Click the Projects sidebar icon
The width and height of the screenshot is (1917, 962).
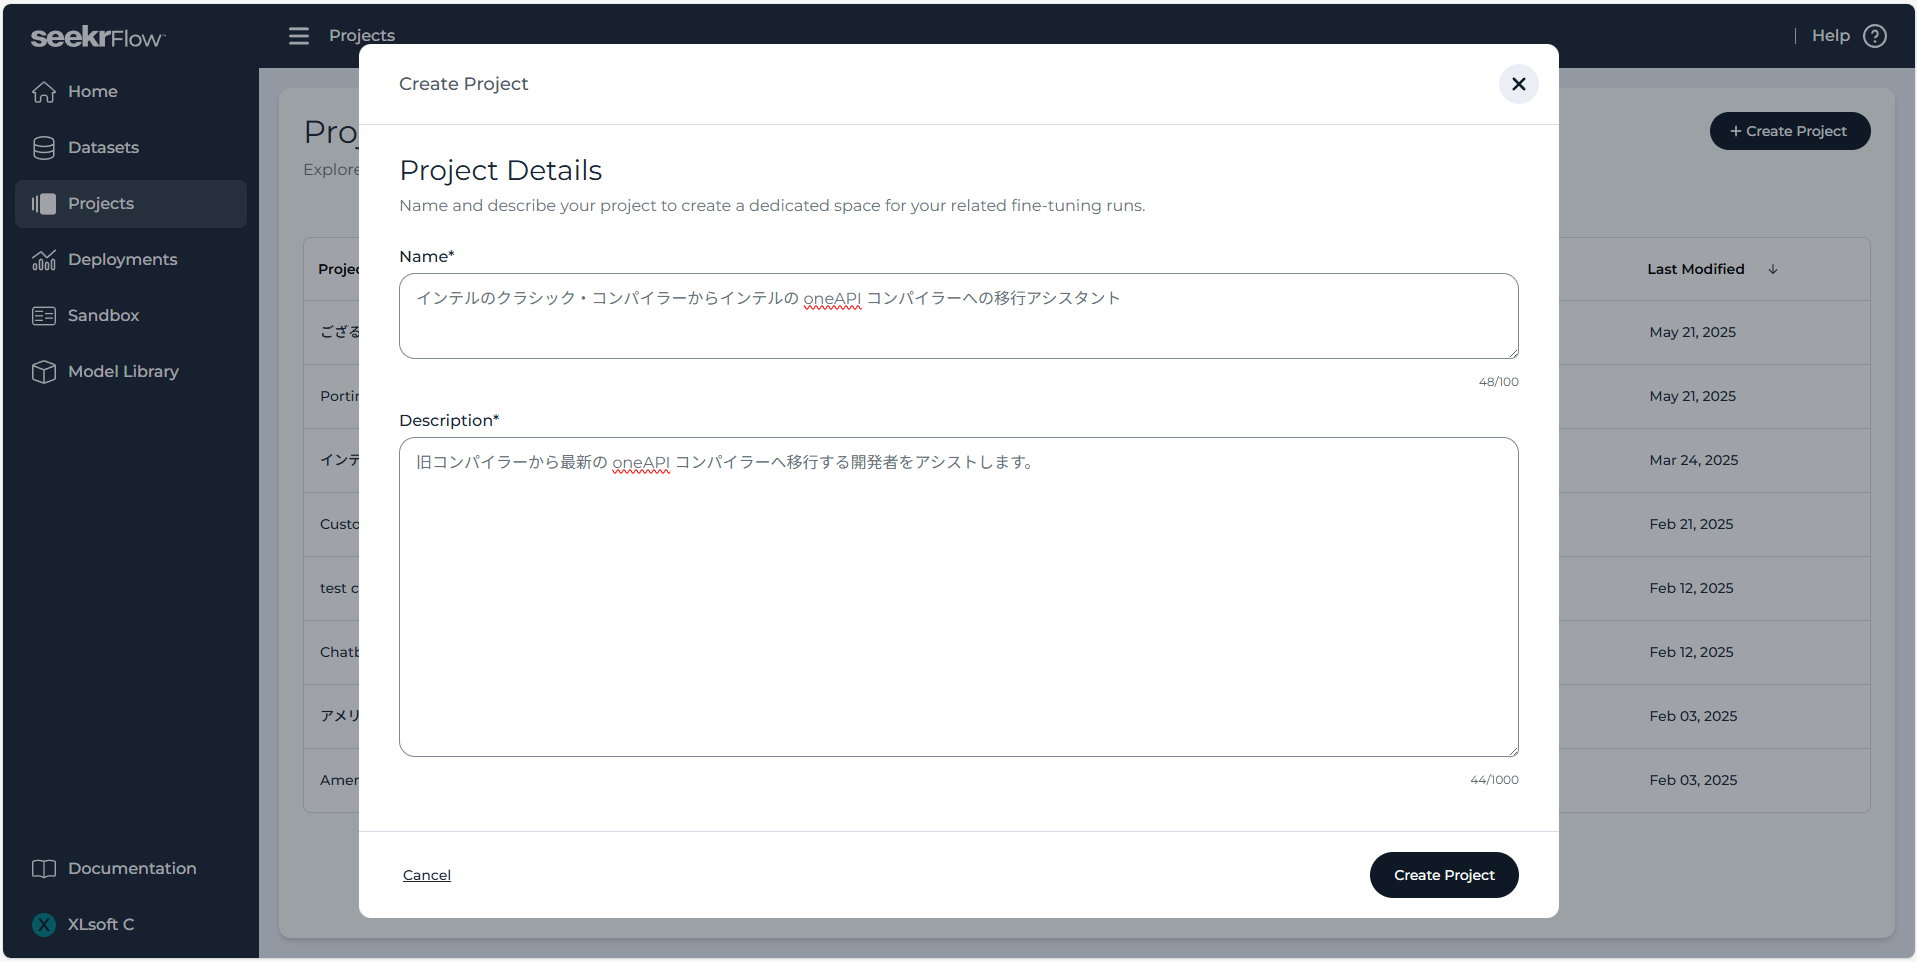[44, 204]
